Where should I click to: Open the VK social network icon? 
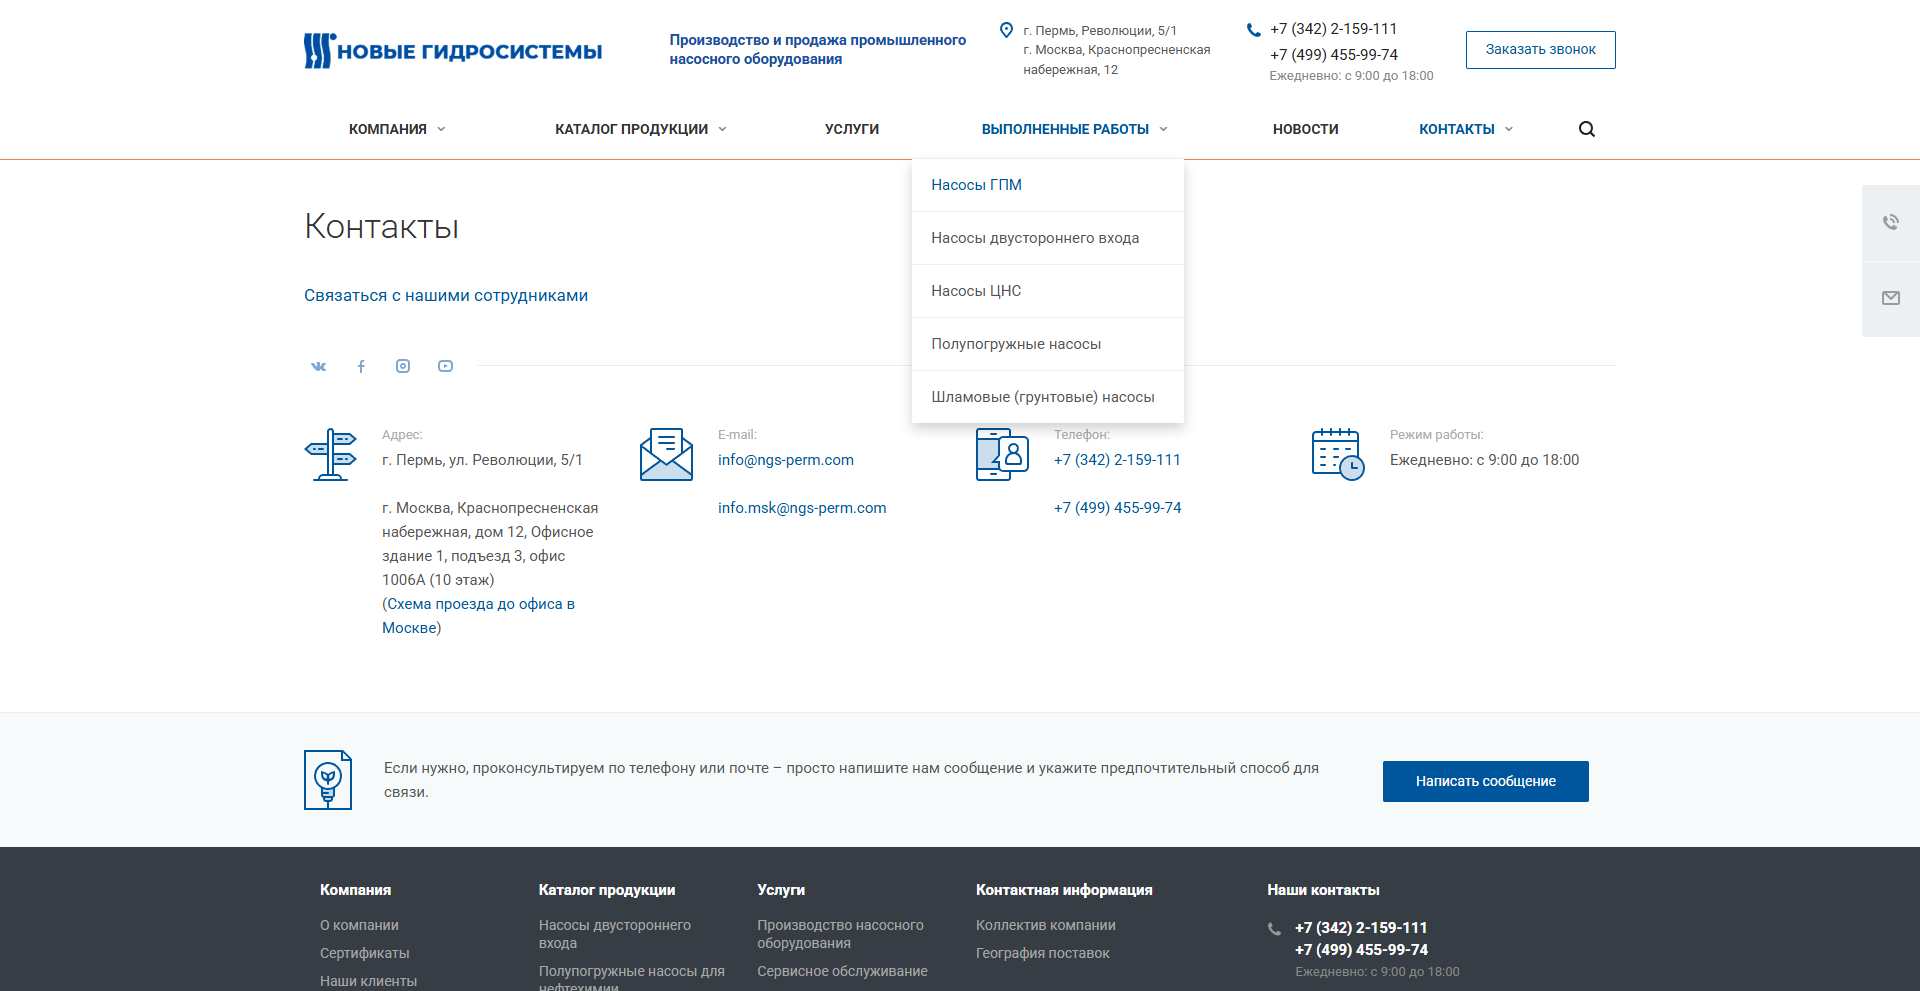tap(318, 366)
